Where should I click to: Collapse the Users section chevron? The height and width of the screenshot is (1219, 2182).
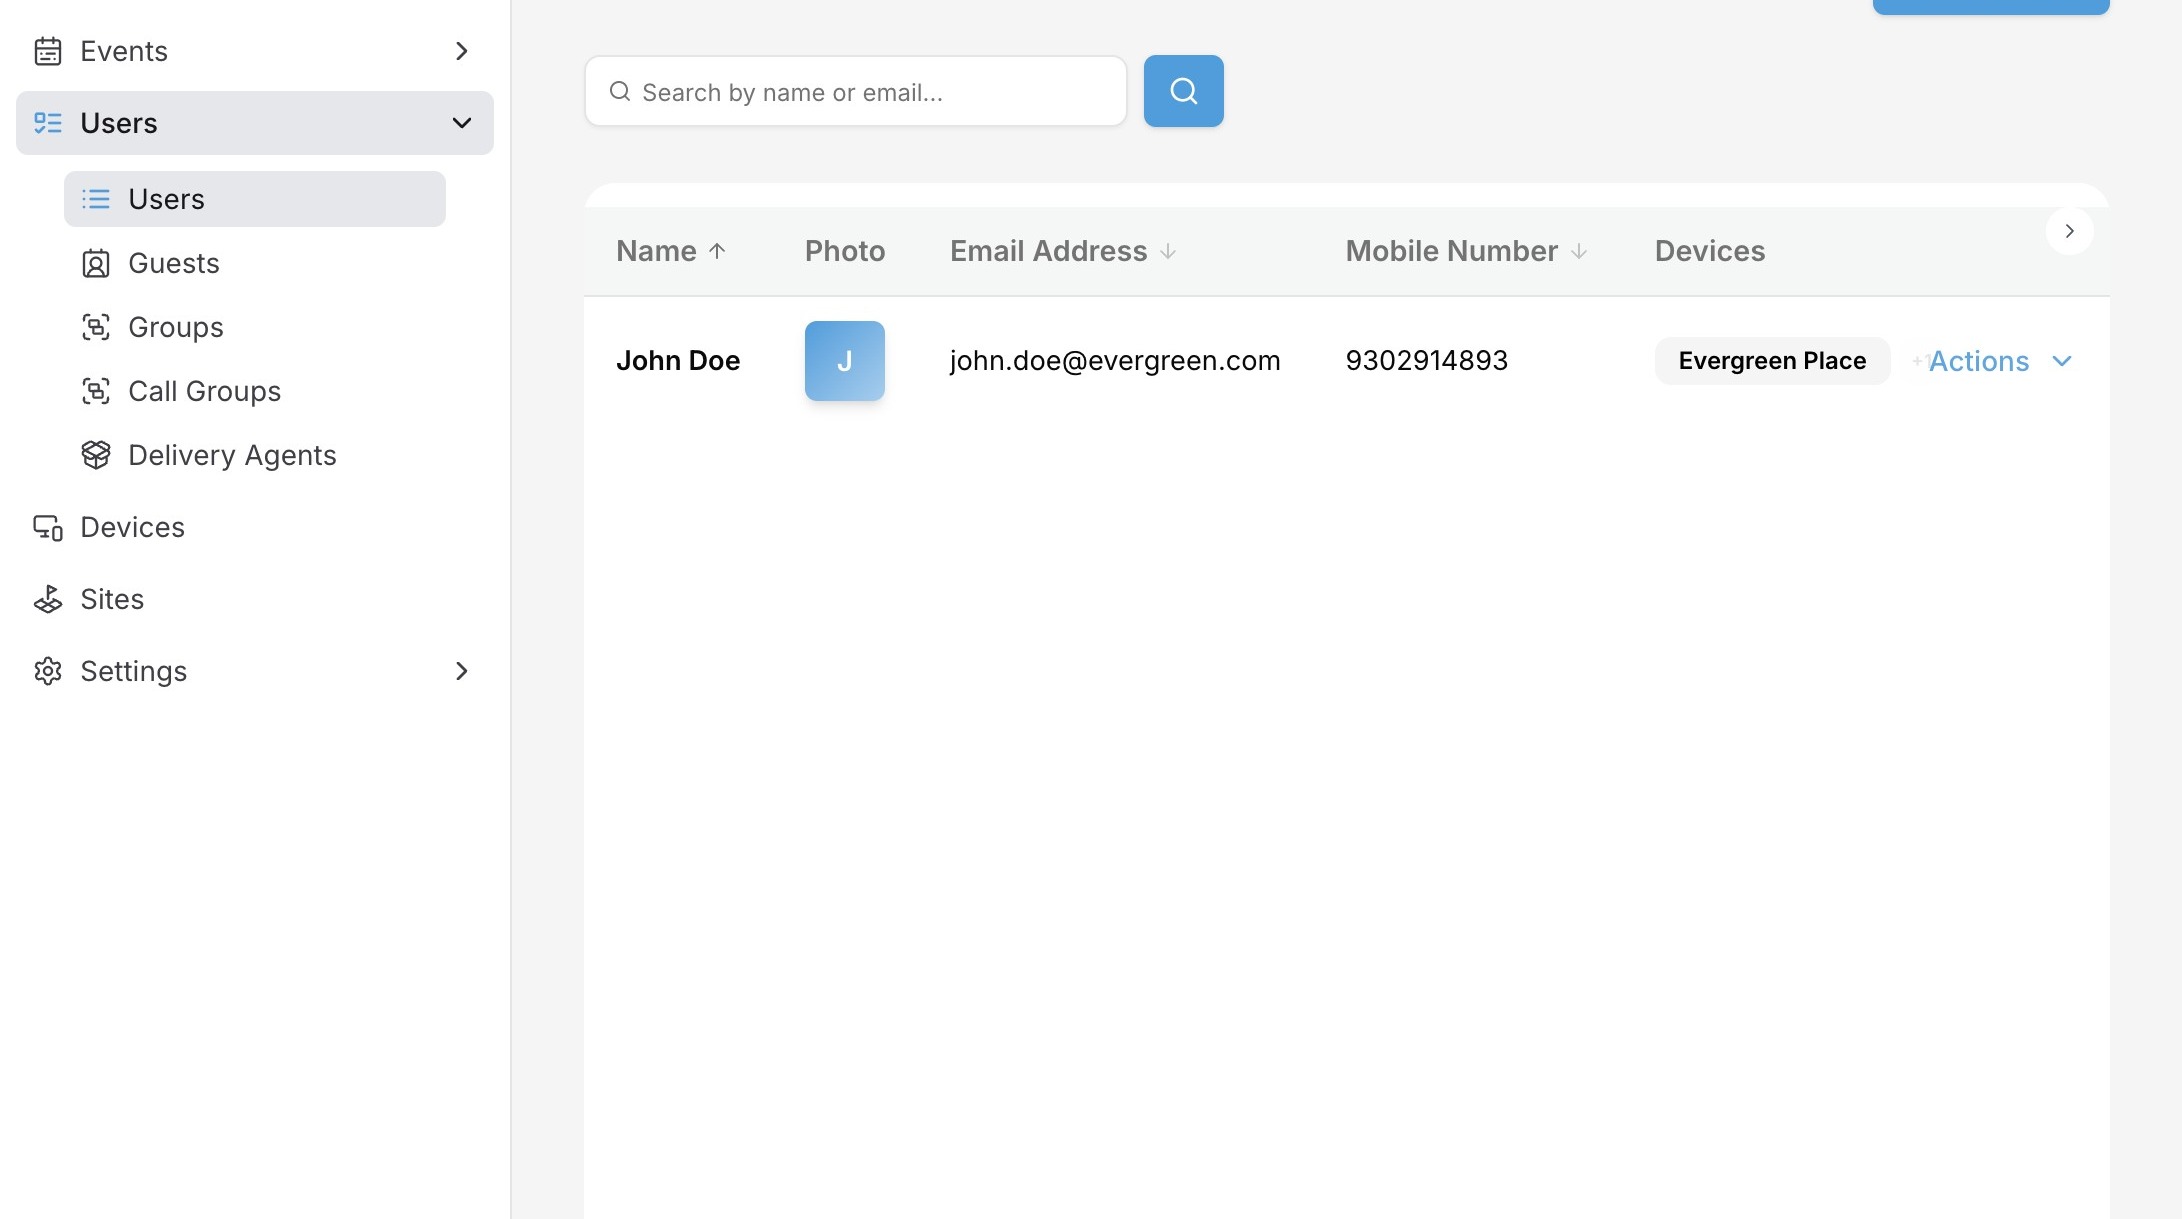coord(461,123)
